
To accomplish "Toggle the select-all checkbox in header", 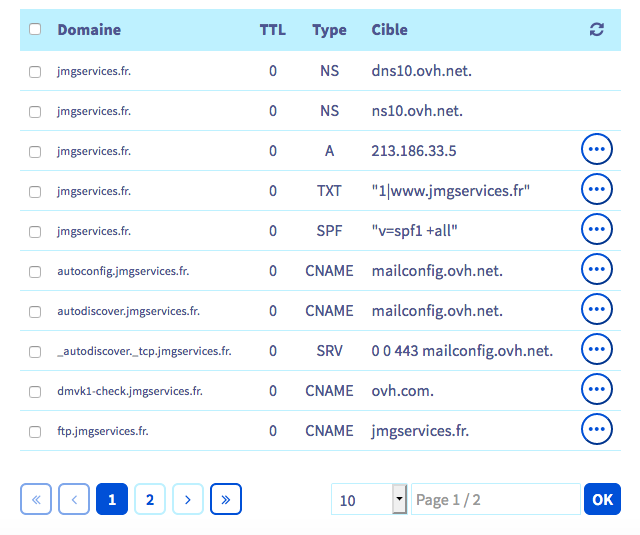I will (x=35, y=30).
